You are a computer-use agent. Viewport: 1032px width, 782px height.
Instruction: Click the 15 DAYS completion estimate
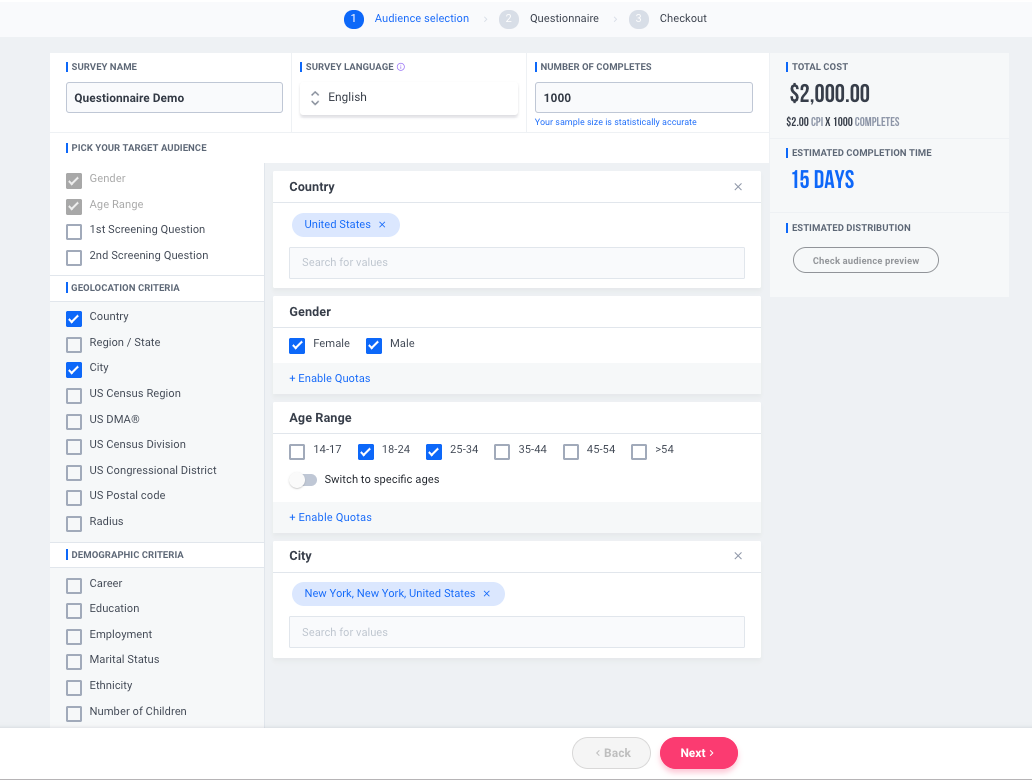tap(823, 180)
